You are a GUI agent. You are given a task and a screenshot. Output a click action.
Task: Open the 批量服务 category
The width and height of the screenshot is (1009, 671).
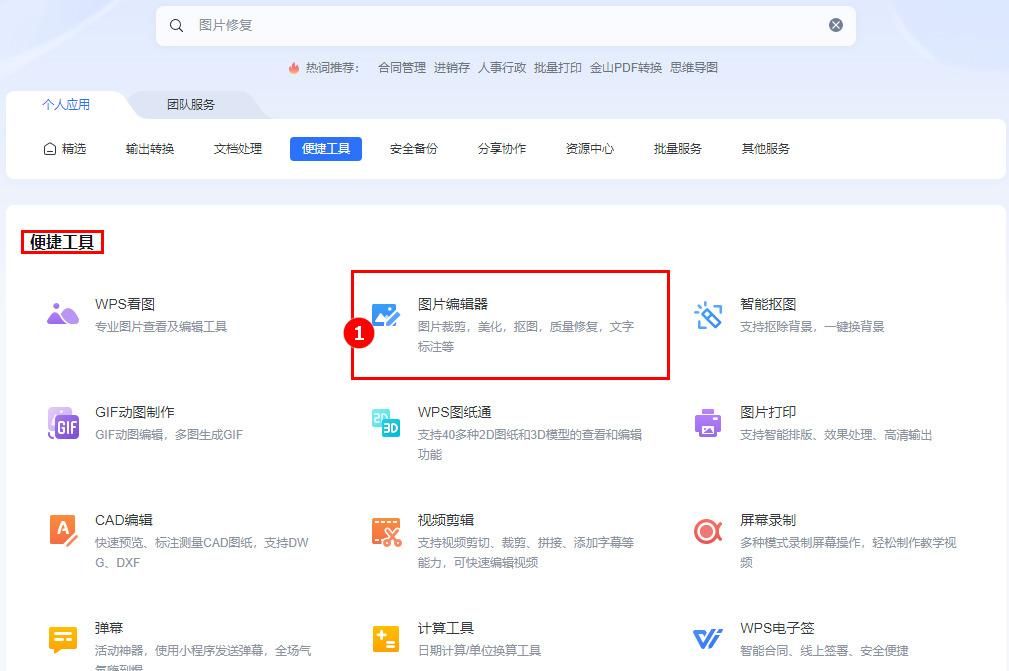click(678, 149)
